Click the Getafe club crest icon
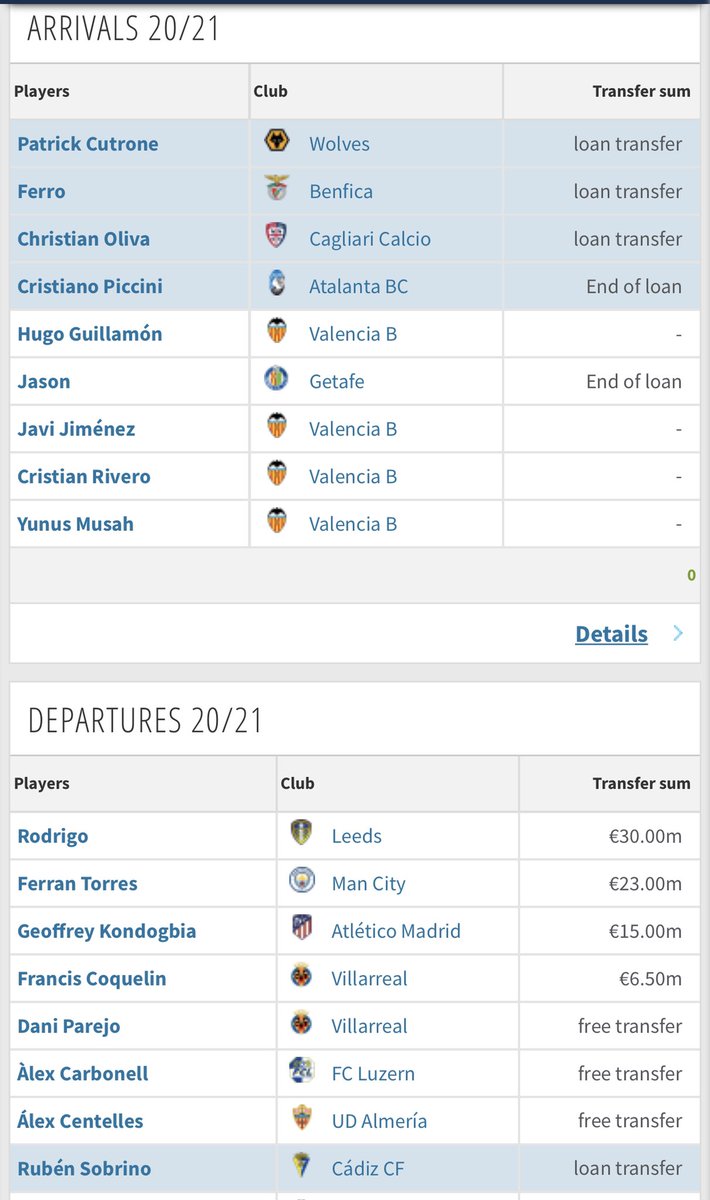710x1200 pixels. pos(277,379)
